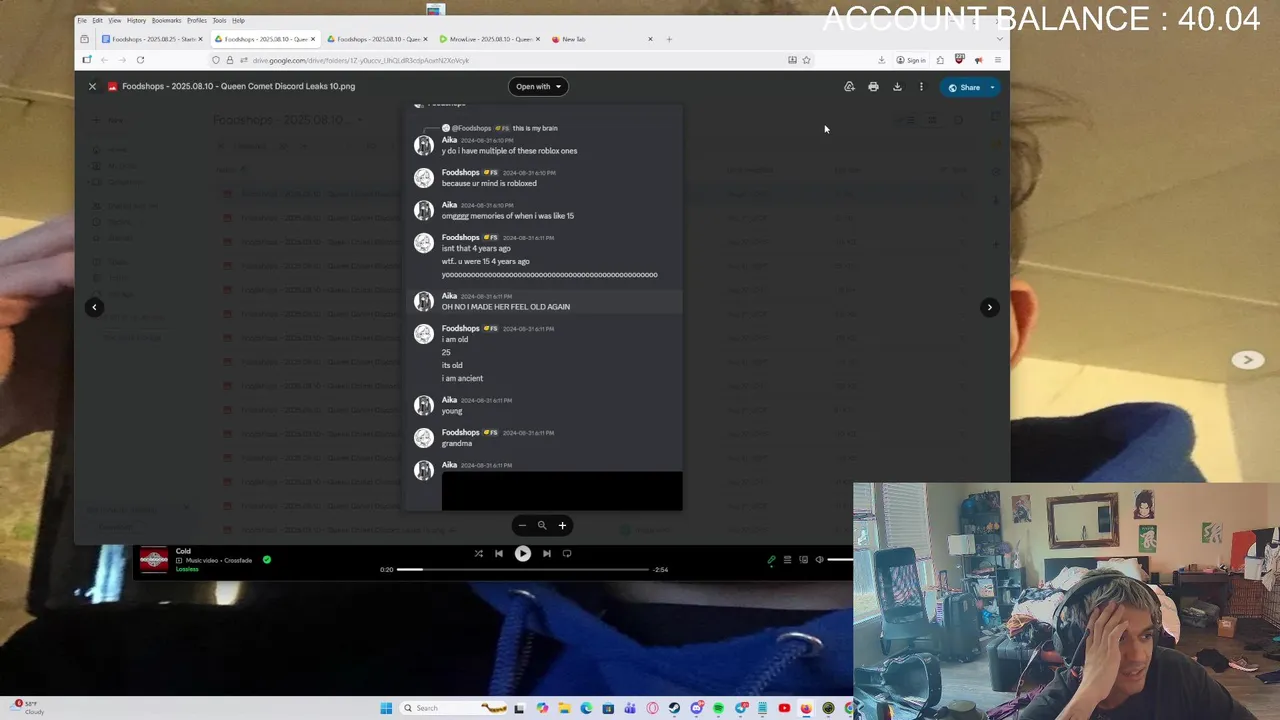Go to the next image in preview

coord(989,307)
